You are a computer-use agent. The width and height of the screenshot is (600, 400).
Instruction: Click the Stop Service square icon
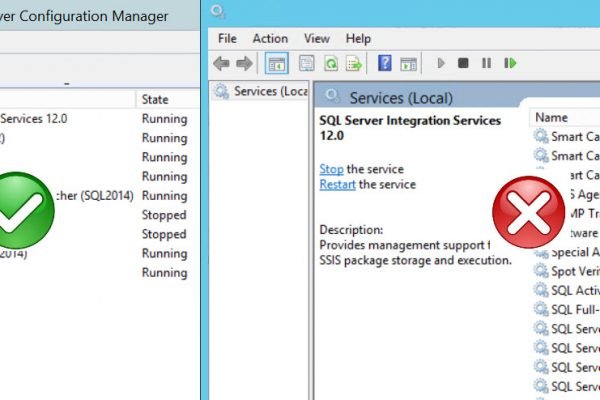tap(463, 64)
